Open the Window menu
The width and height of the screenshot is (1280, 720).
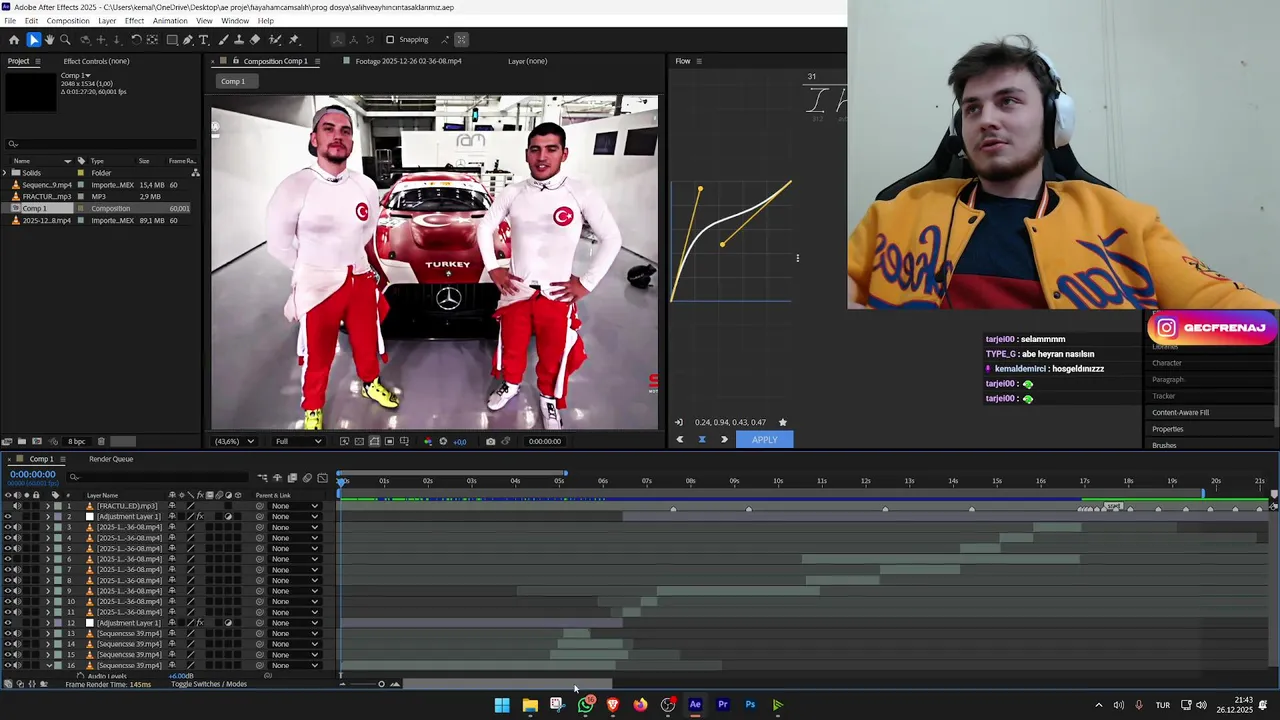point(235,21)
